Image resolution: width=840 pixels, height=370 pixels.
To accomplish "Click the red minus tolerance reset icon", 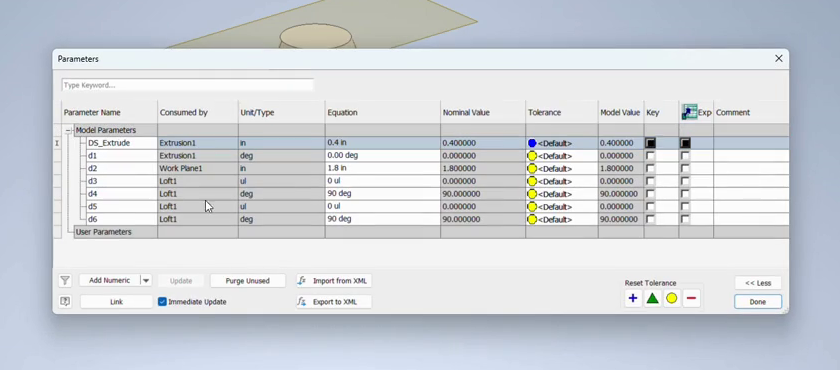I will [x=691, y=298].
